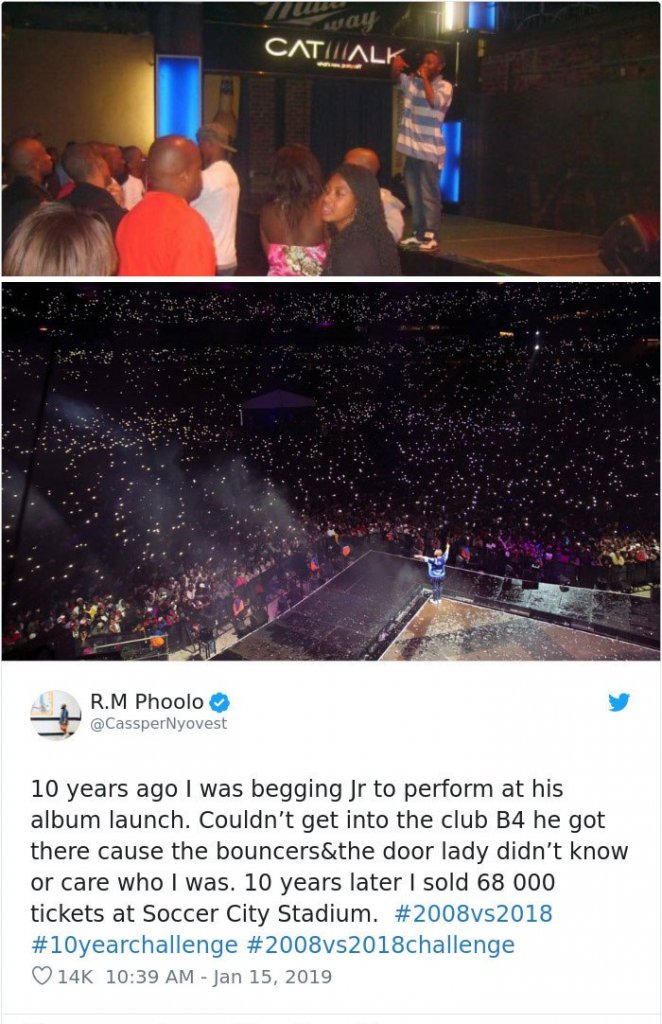662x1024 pixels.
Task: Open the R.M Phoolo display name
Action: [x=147, y=702]
